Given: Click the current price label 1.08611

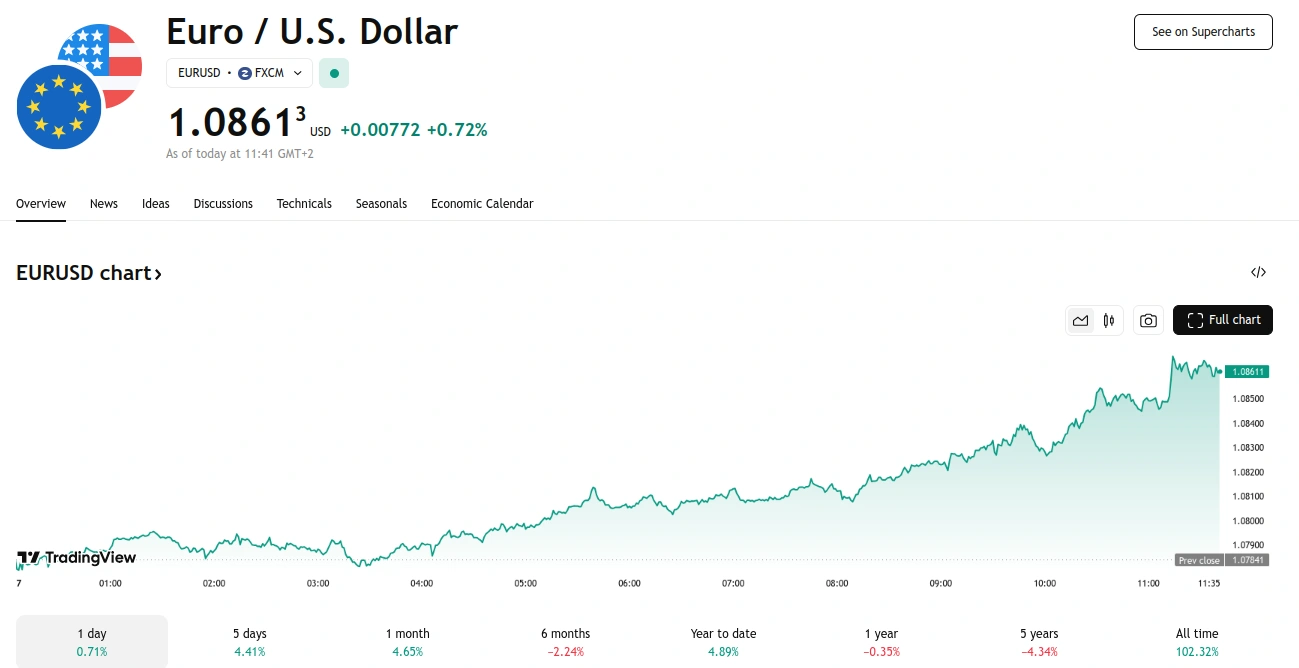Looking at the screenshot, I should point(1246,371).
